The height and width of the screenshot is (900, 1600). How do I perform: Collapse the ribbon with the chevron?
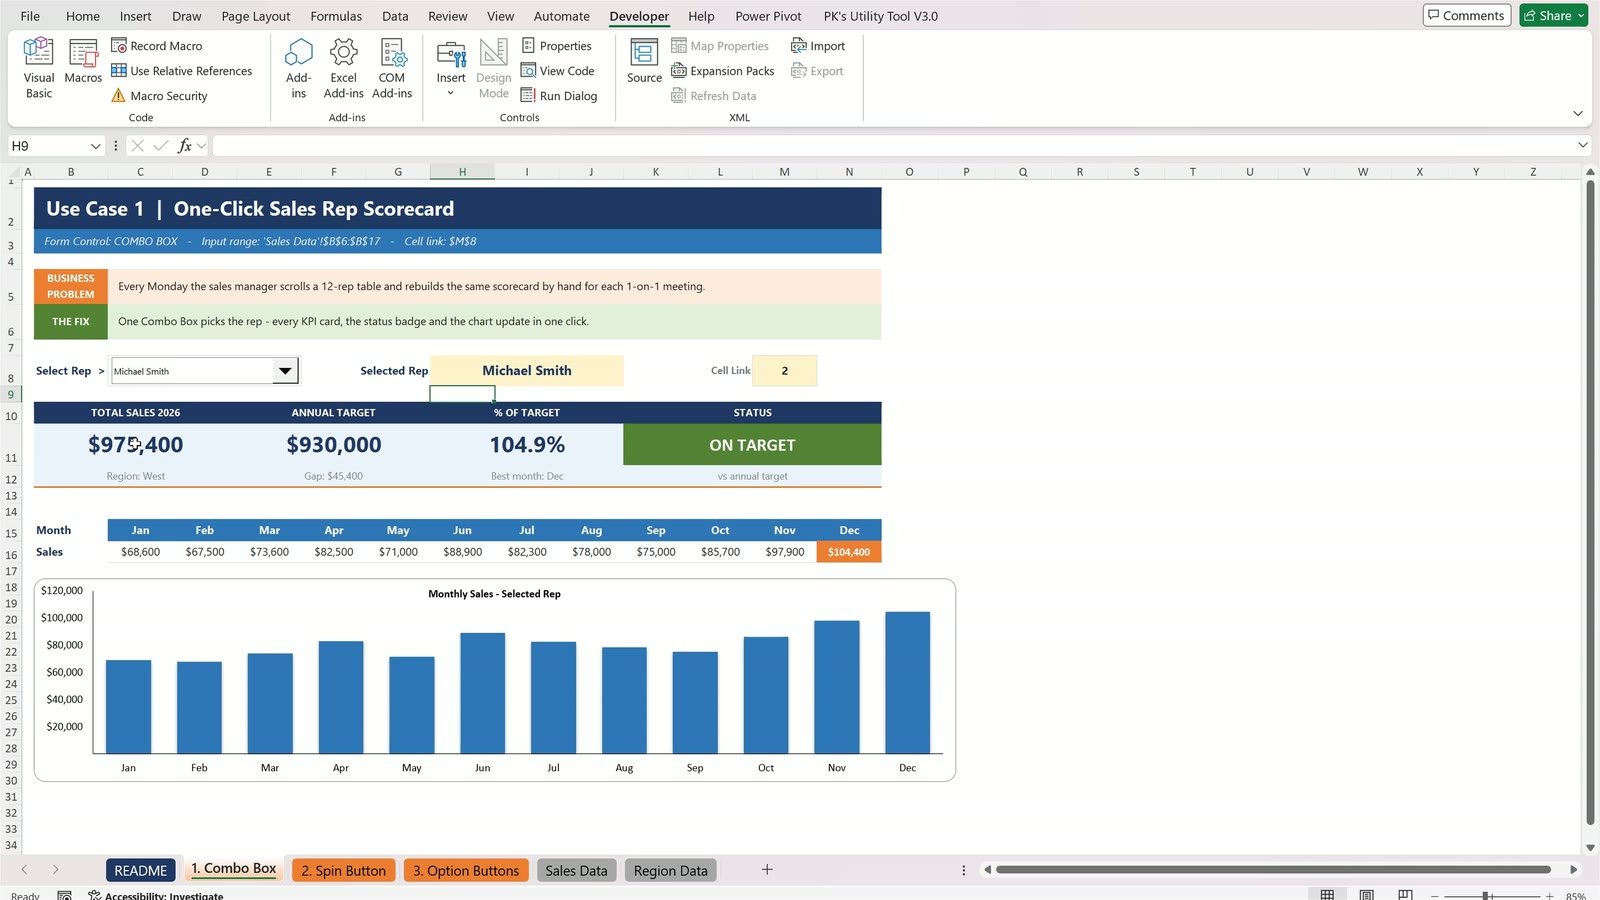point(1577,114)
